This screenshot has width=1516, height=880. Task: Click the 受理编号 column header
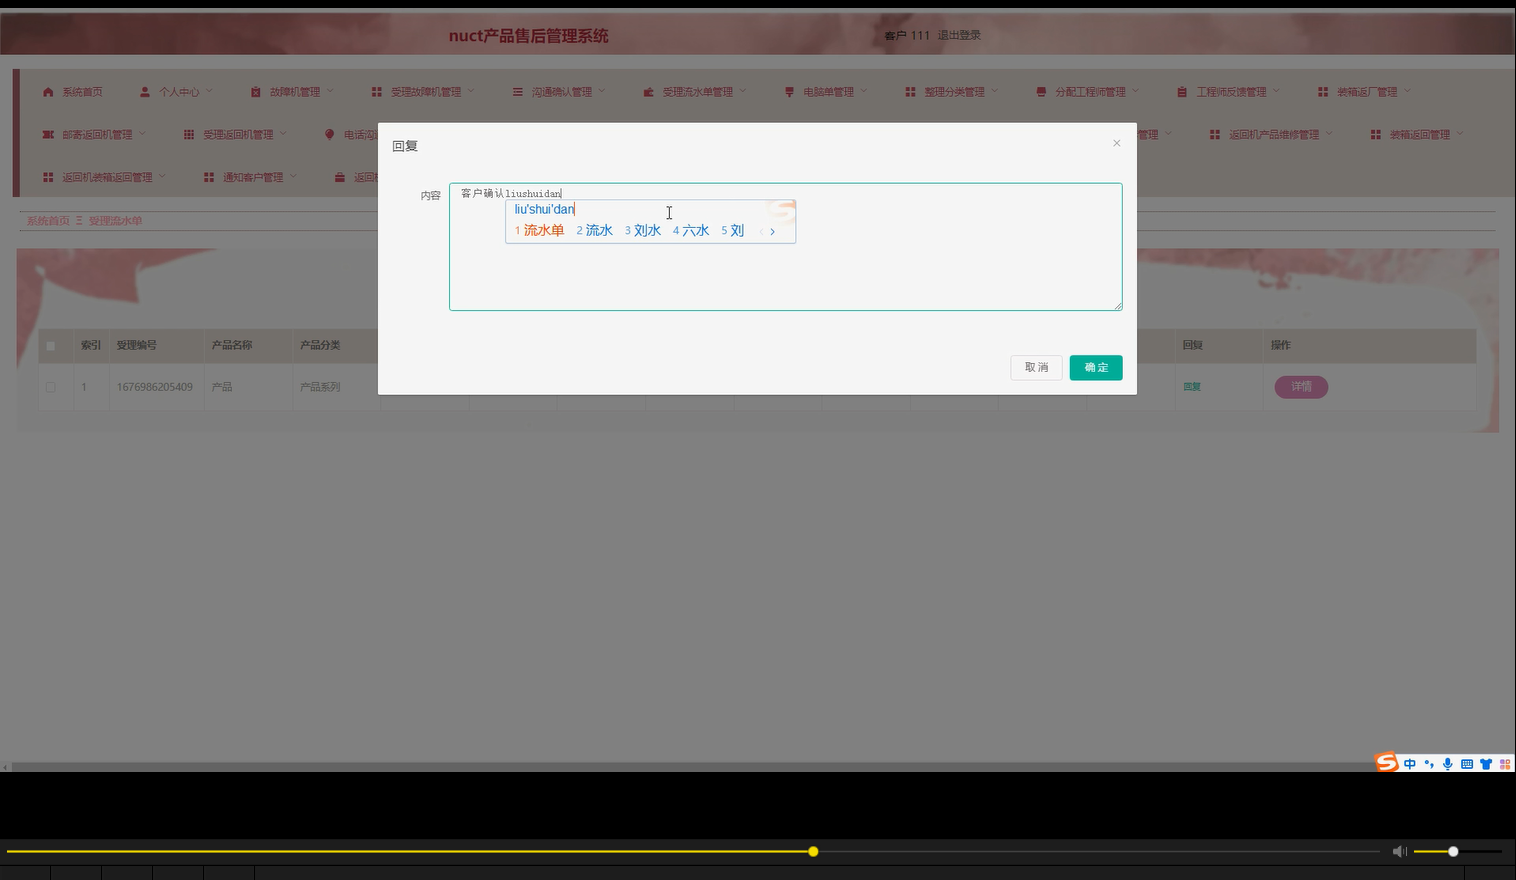click(136, 345)
